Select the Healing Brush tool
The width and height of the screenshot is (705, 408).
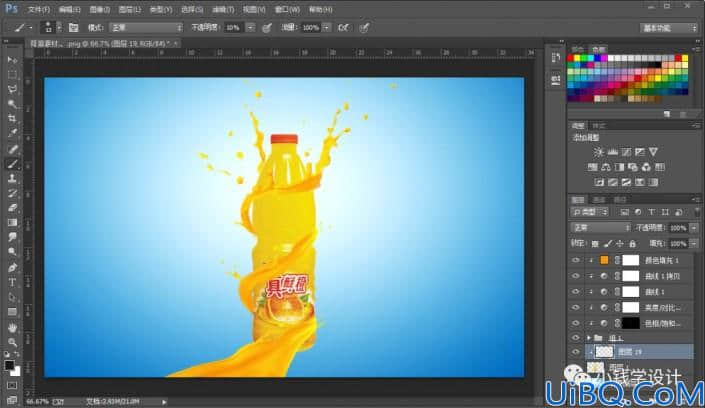12,148
